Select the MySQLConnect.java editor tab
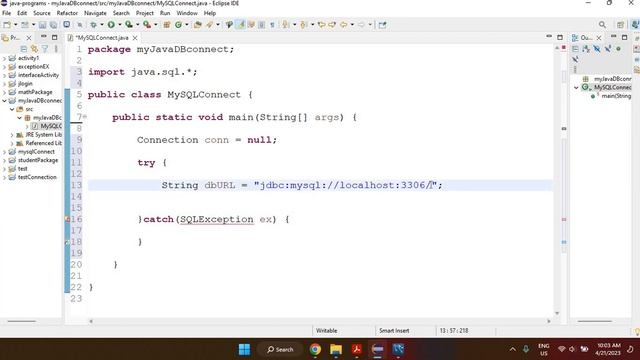The image size is (640, 360). (102, 38)
